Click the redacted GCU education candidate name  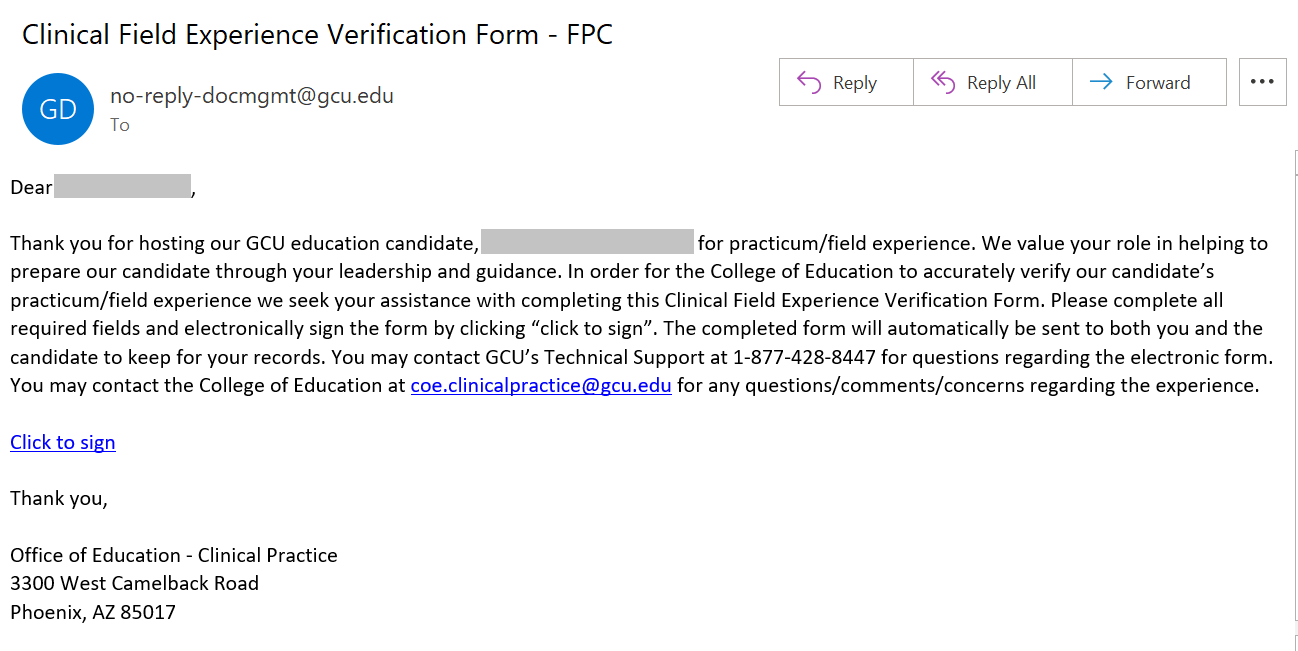[x=587, y=242]
